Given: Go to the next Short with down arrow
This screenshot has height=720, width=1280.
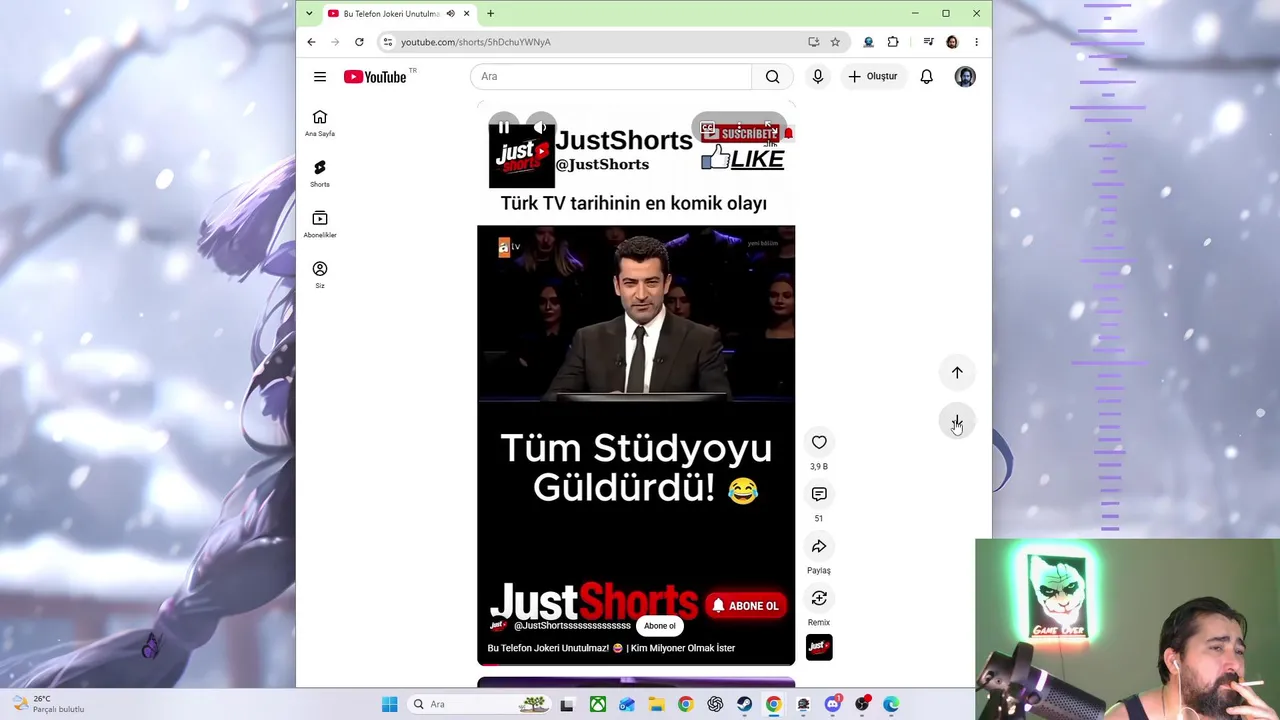Looking at the screenshot, I should point(957,422).
